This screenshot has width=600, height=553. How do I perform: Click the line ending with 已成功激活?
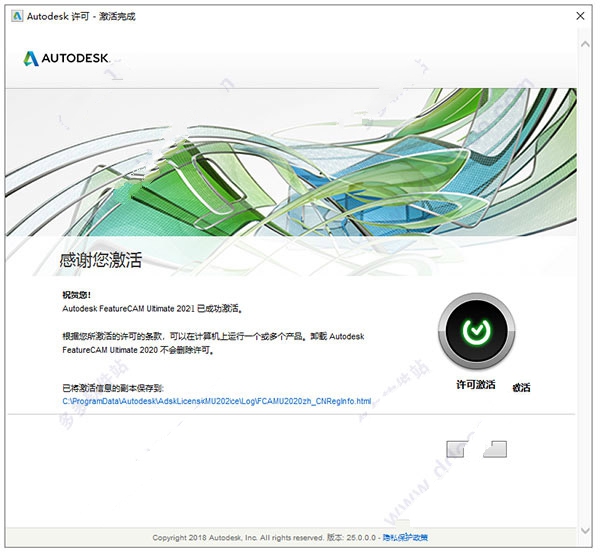click(152, 308)
